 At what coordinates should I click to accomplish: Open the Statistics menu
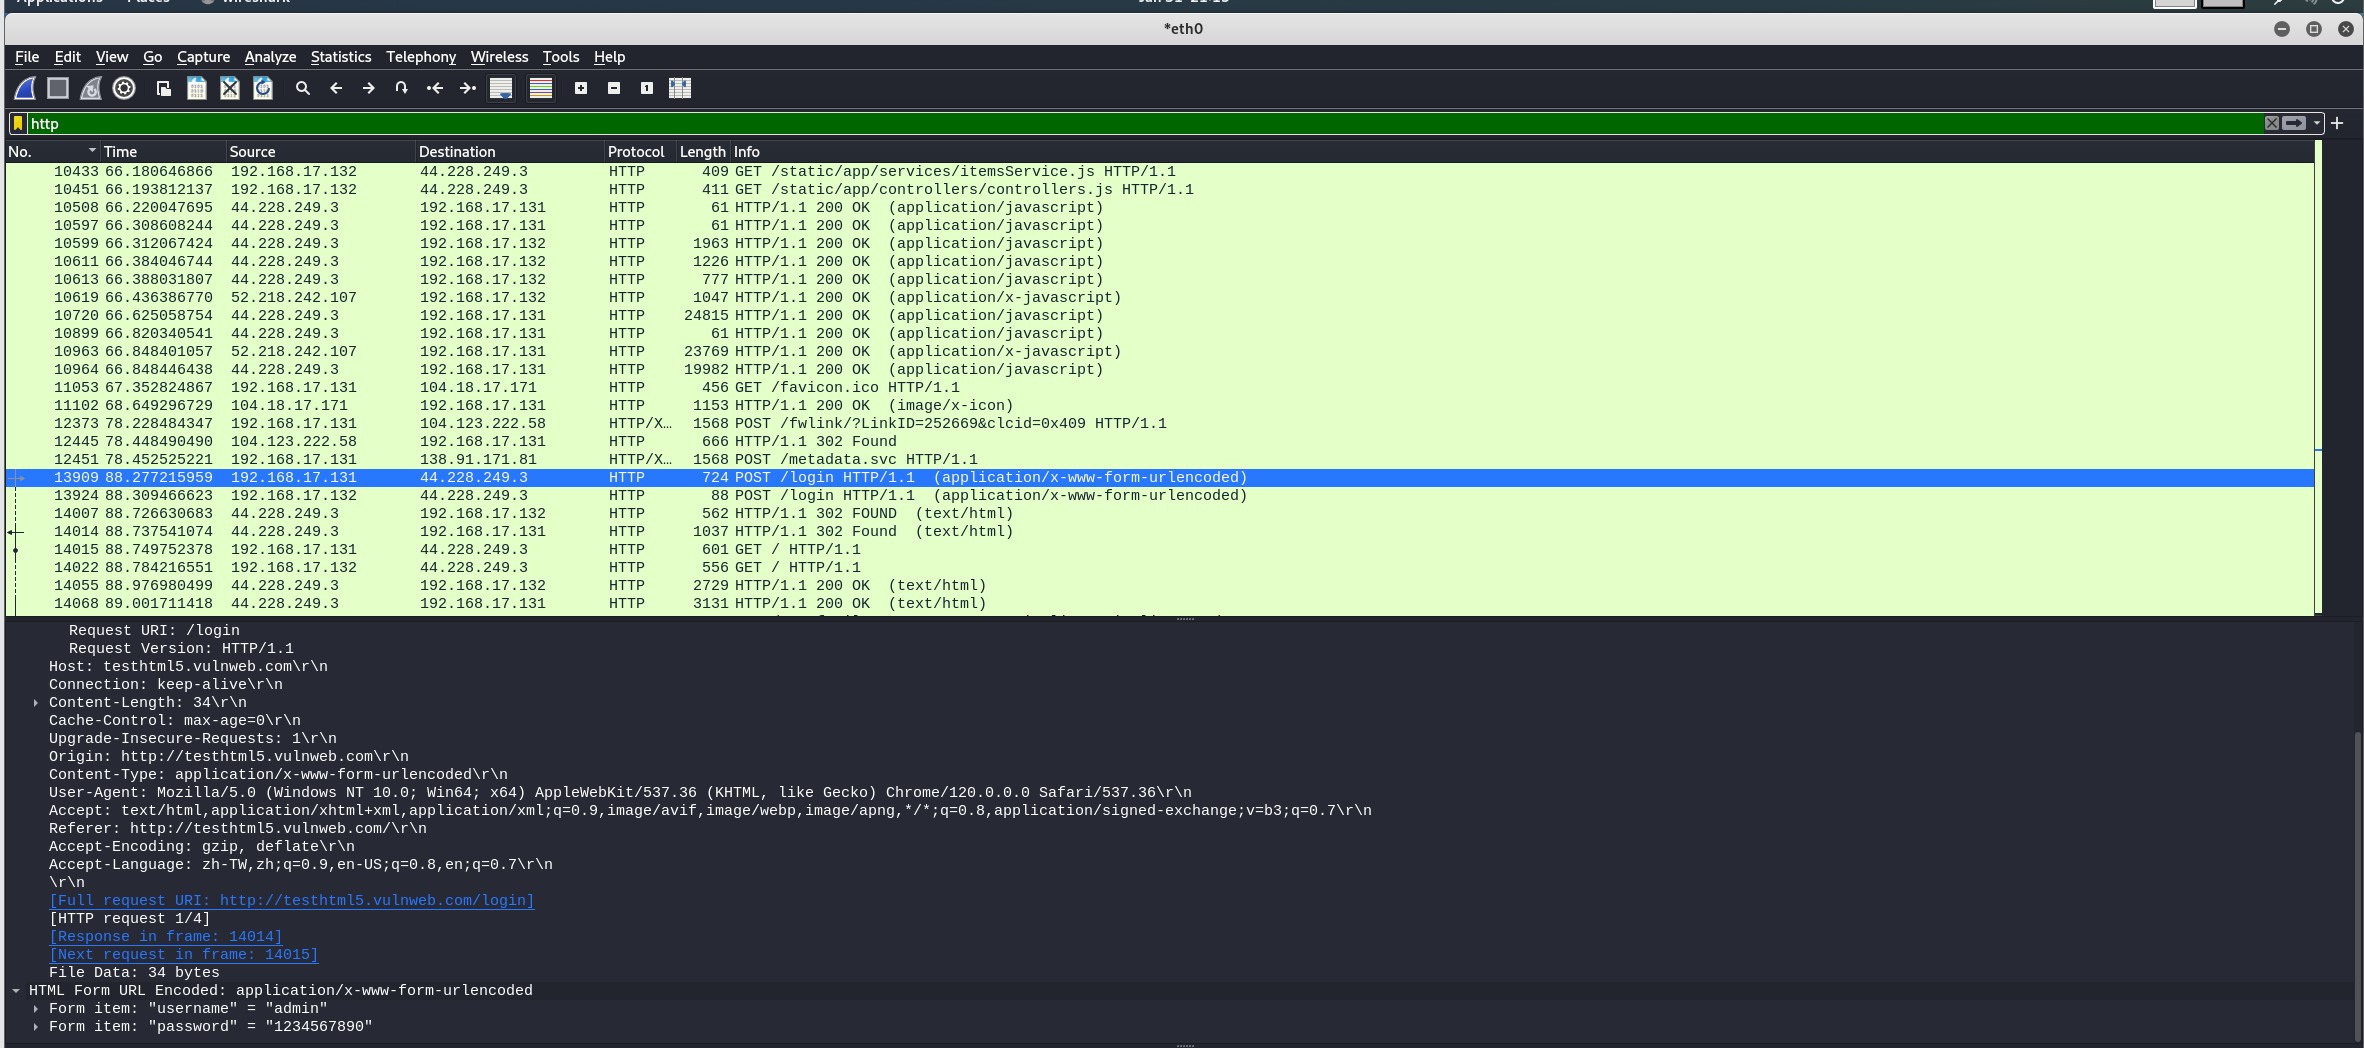340,57
